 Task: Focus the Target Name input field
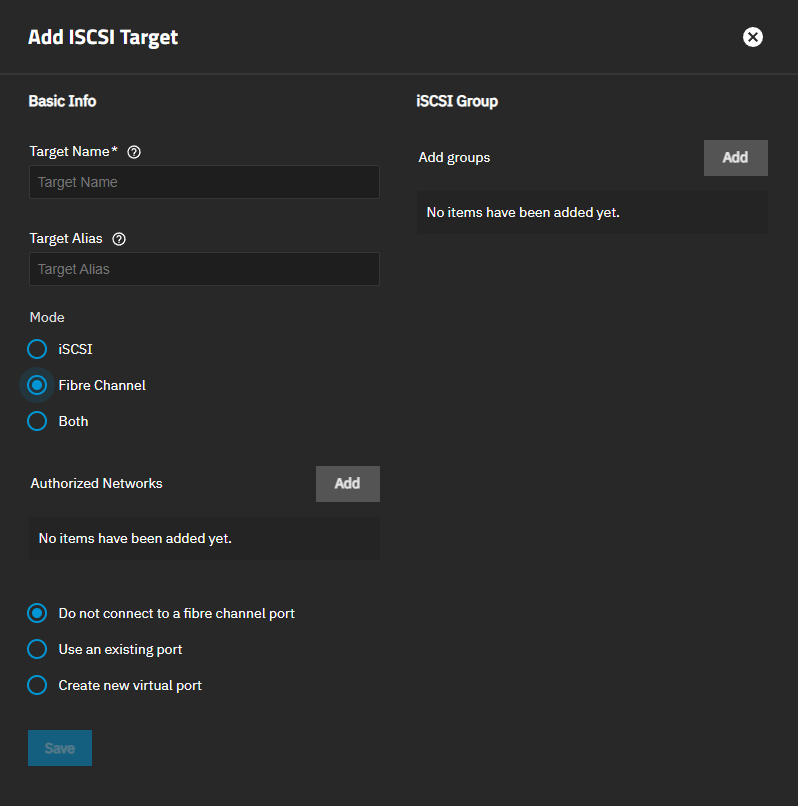coord(204,182)
